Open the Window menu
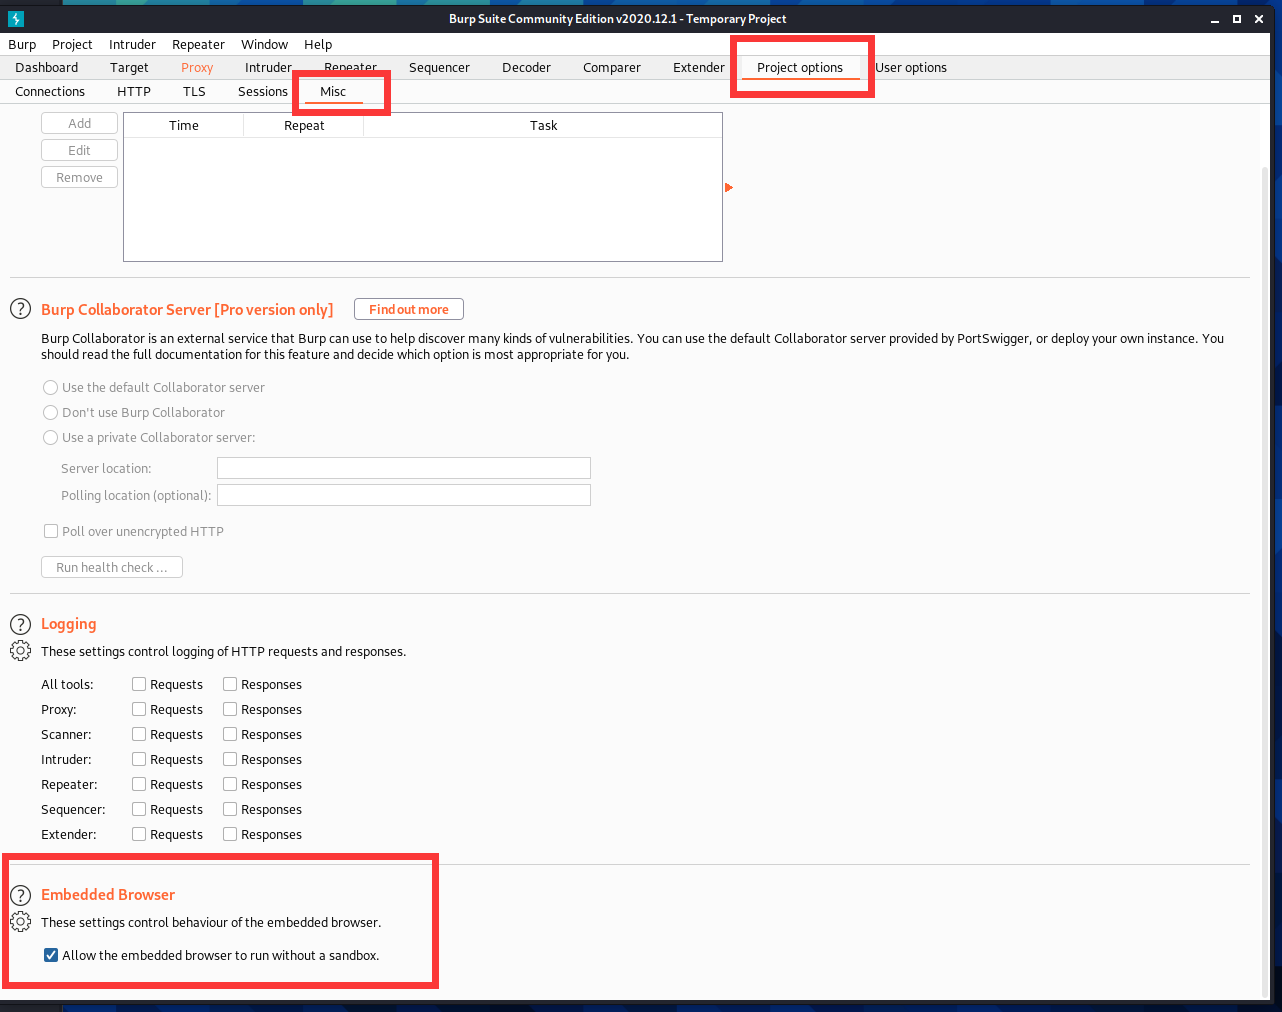This screenshot has width=1282, height=1012. pos(264,44)
